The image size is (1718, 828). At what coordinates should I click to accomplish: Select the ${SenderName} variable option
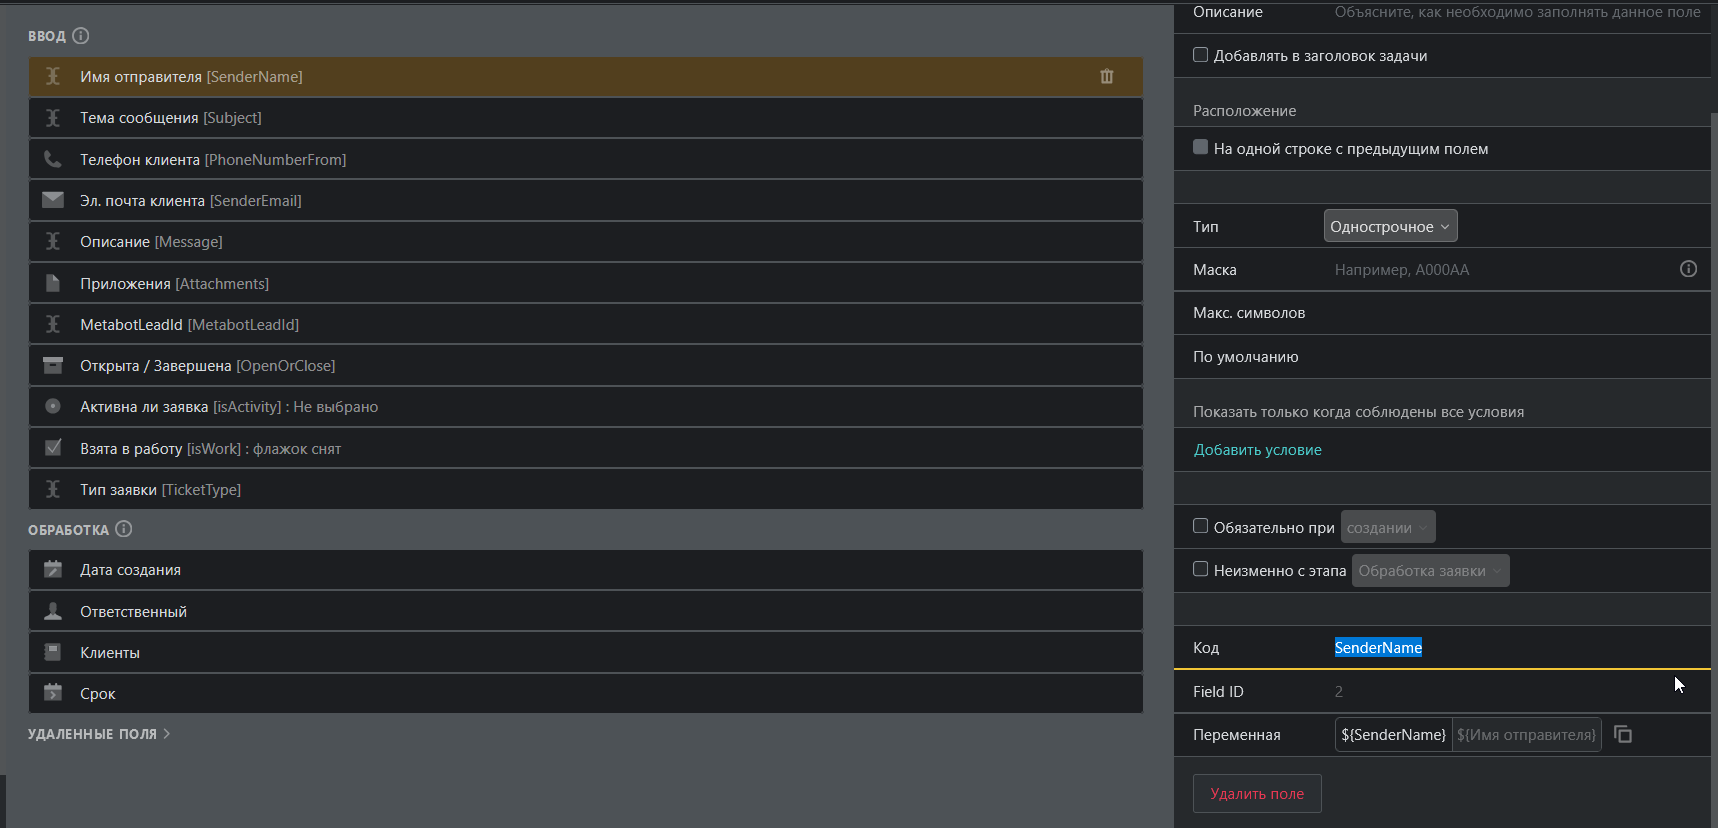coord(1393,734)
